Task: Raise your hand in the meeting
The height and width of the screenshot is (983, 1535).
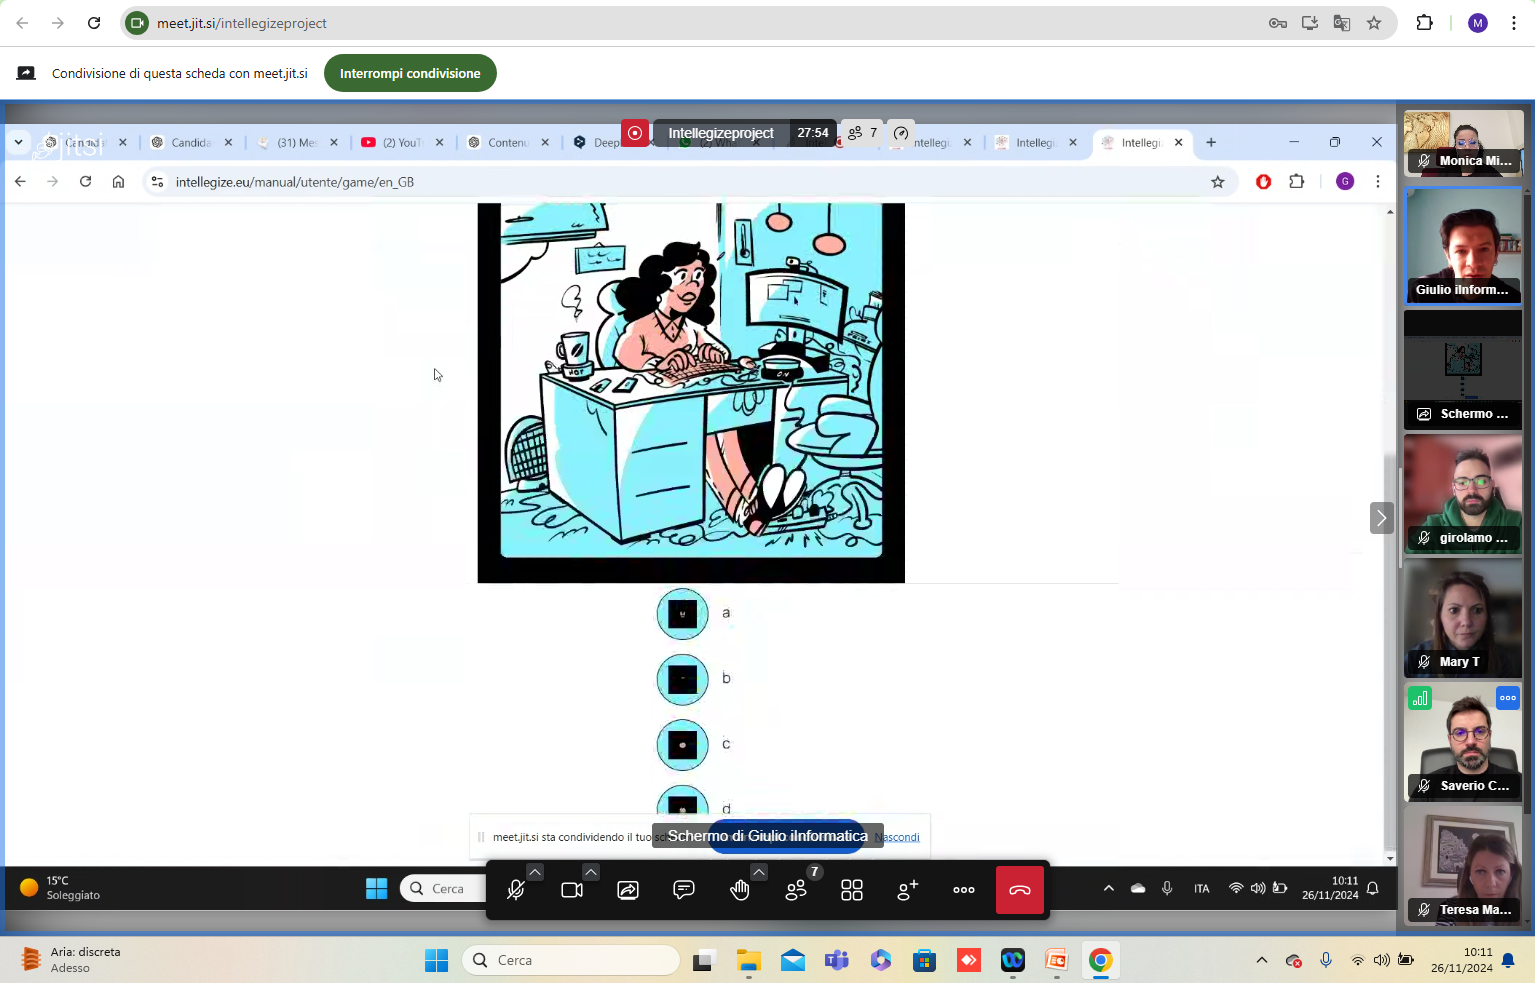Action: tap(740, 890)
